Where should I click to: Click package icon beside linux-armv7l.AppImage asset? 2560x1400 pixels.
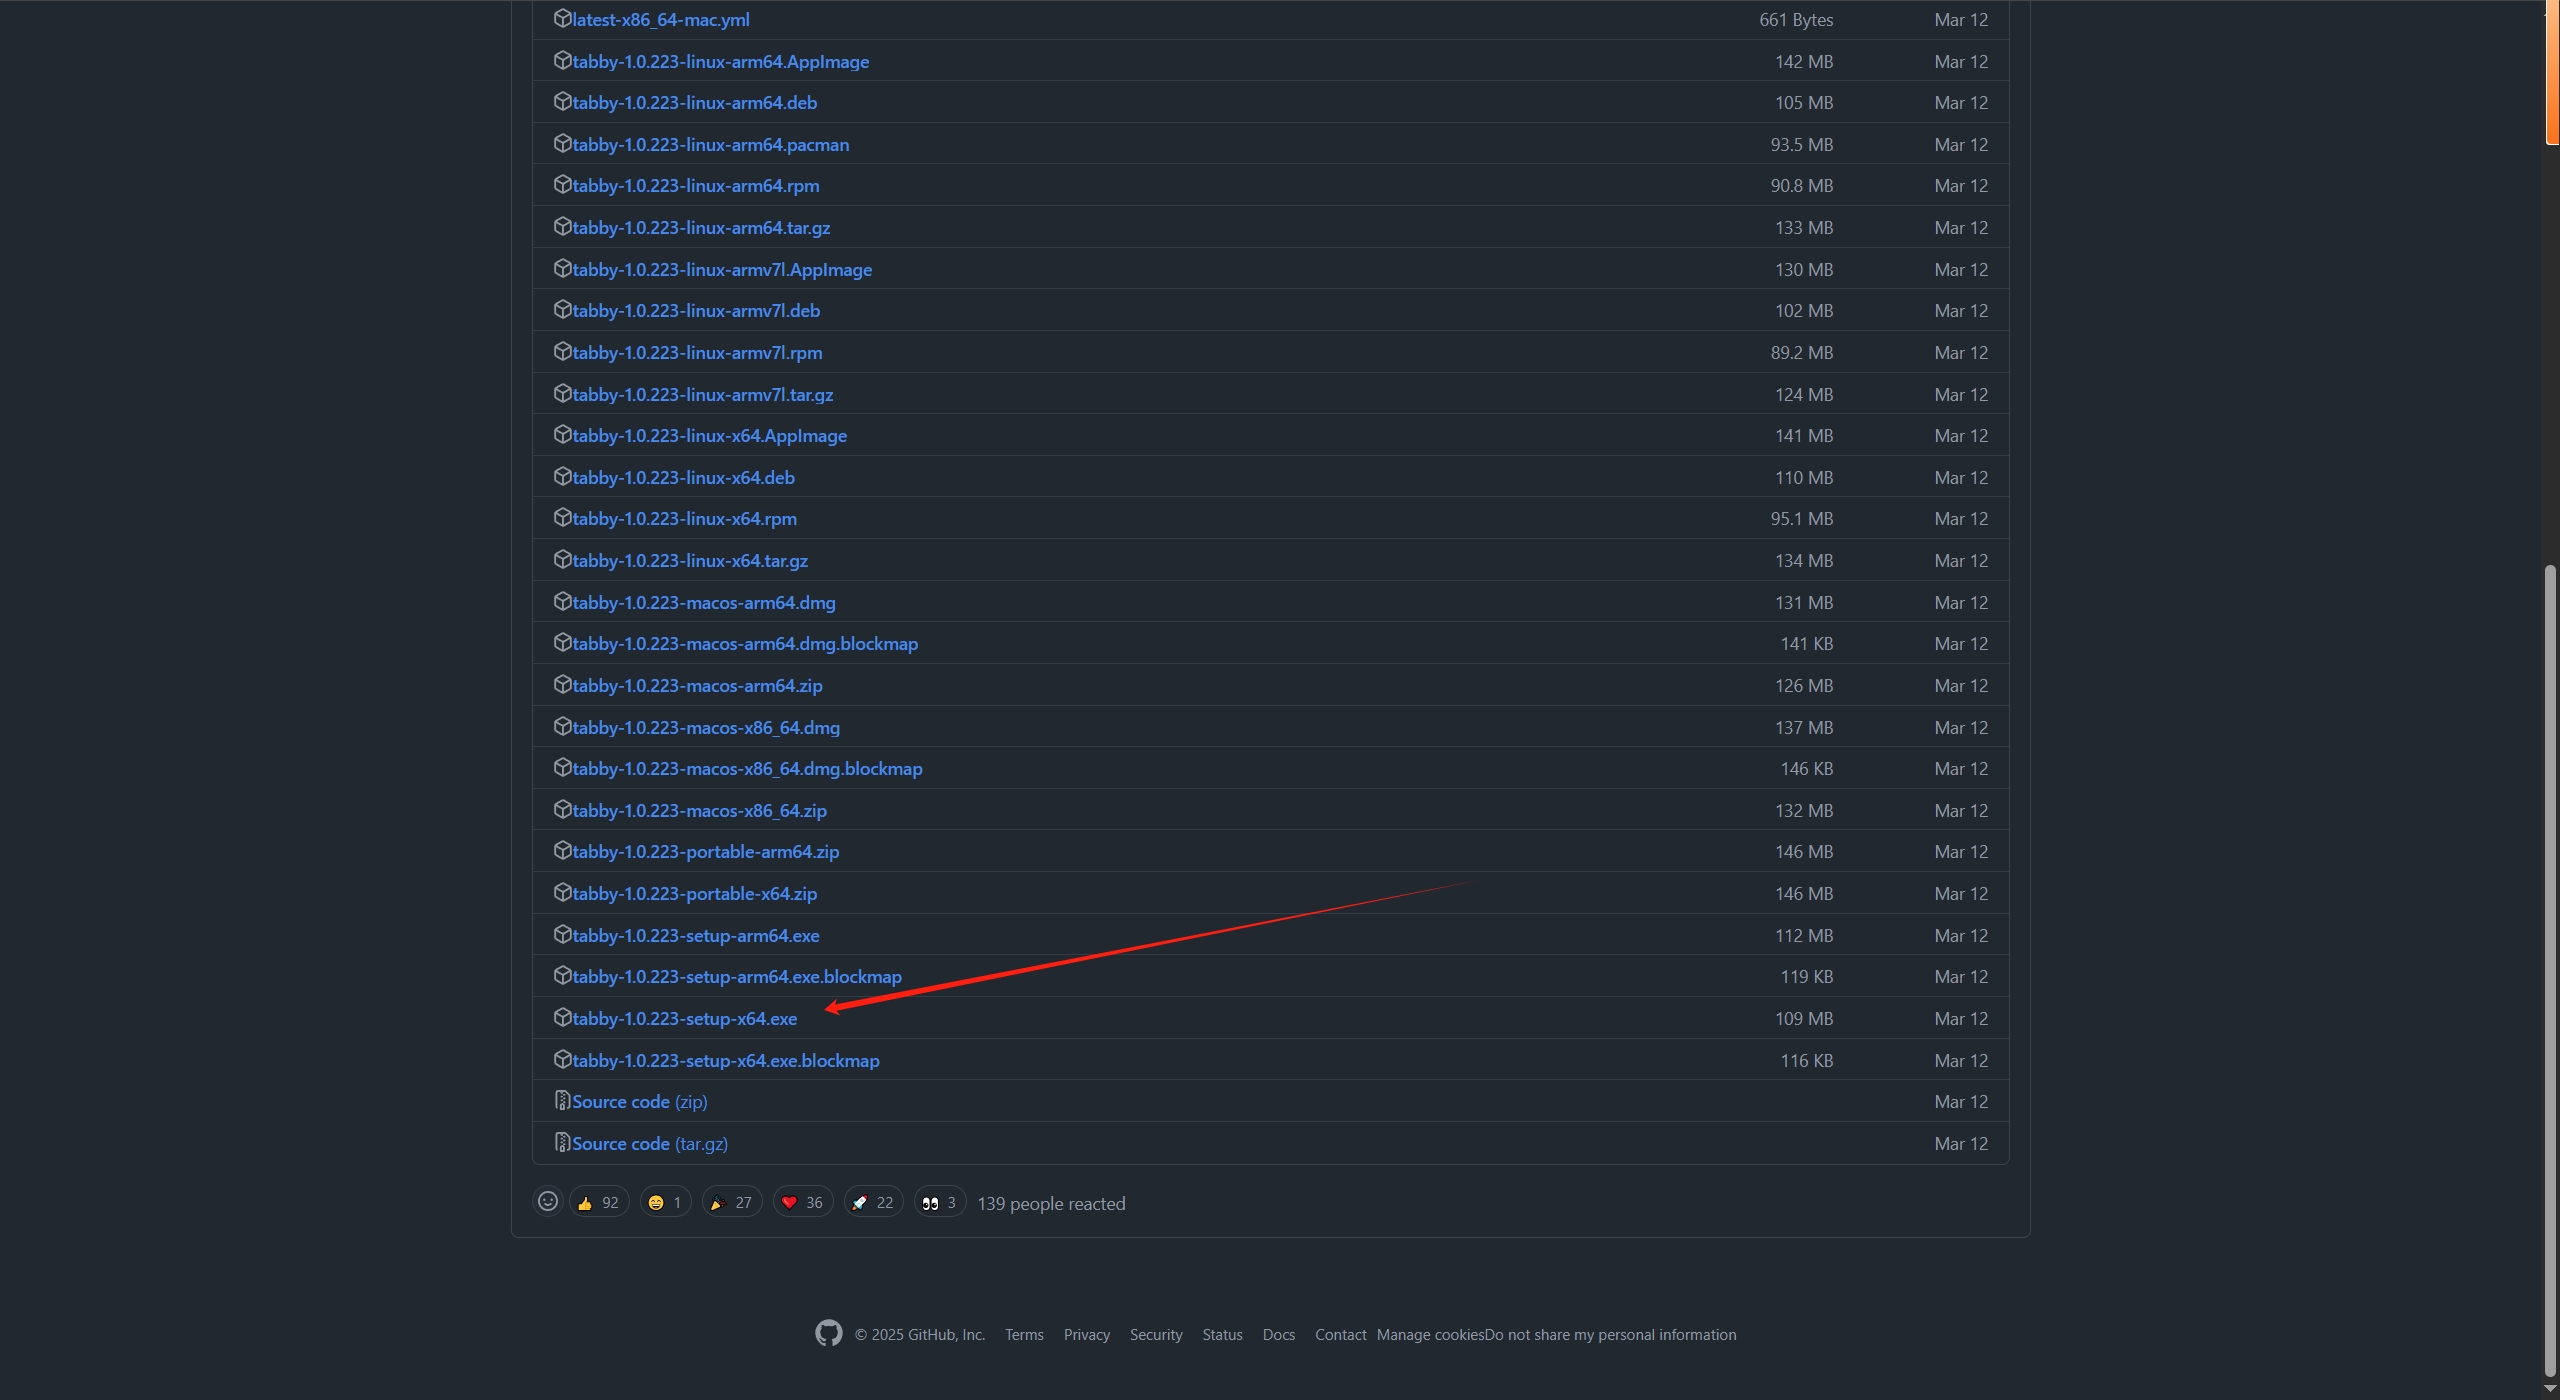562,269
